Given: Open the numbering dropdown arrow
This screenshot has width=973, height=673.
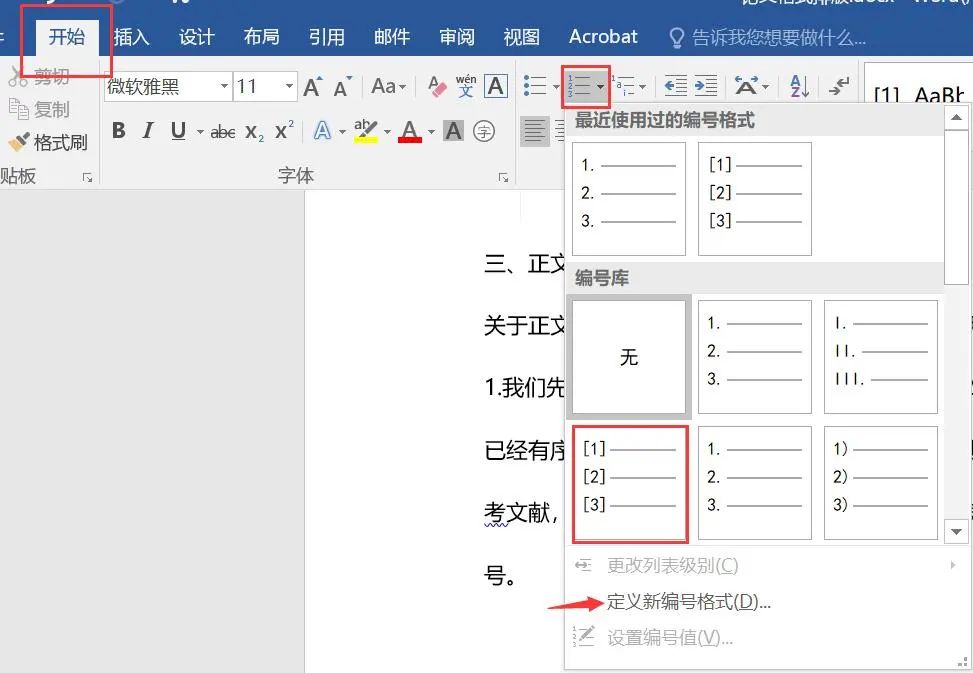Looking at the screenshot, I should coord(600,87).
